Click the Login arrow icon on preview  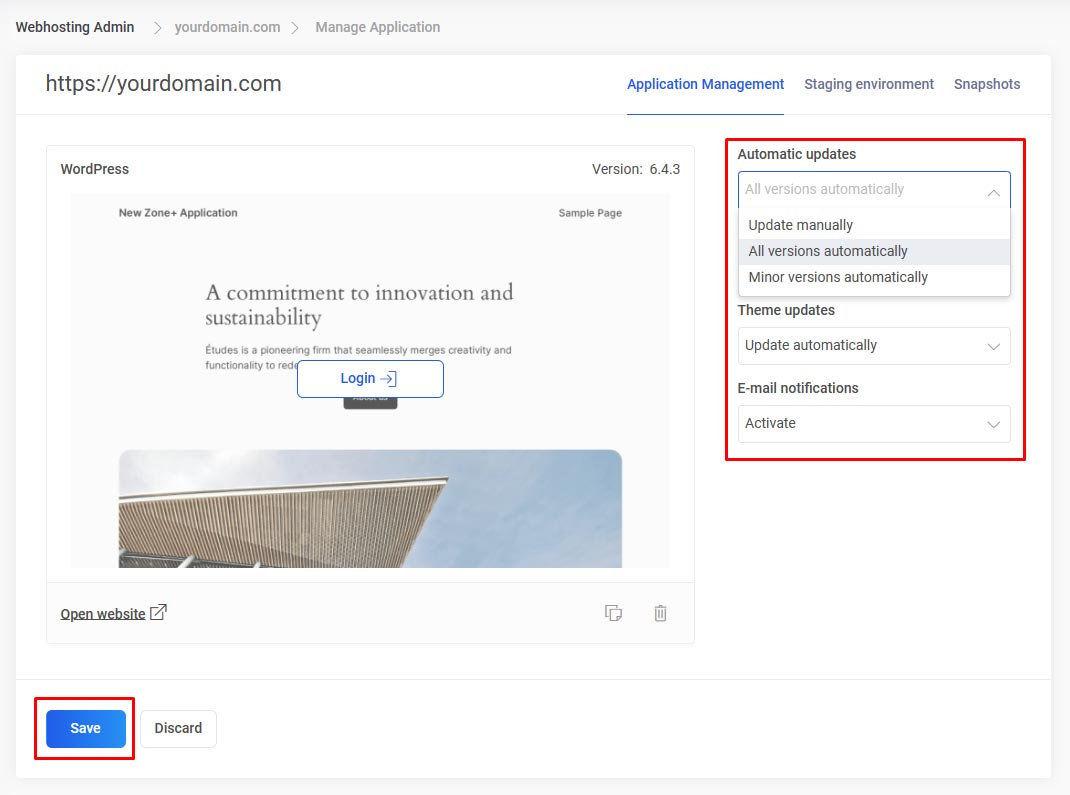coord(389,379)
